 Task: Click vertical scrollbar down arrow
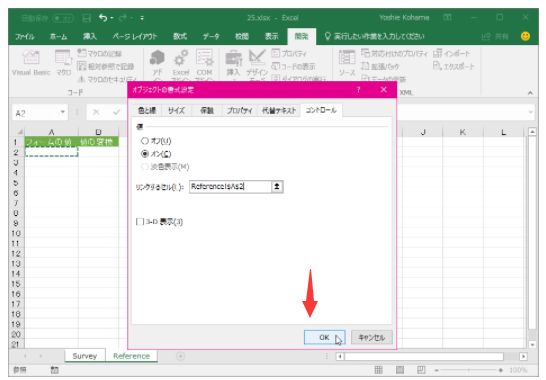click(x=532, y=344)
